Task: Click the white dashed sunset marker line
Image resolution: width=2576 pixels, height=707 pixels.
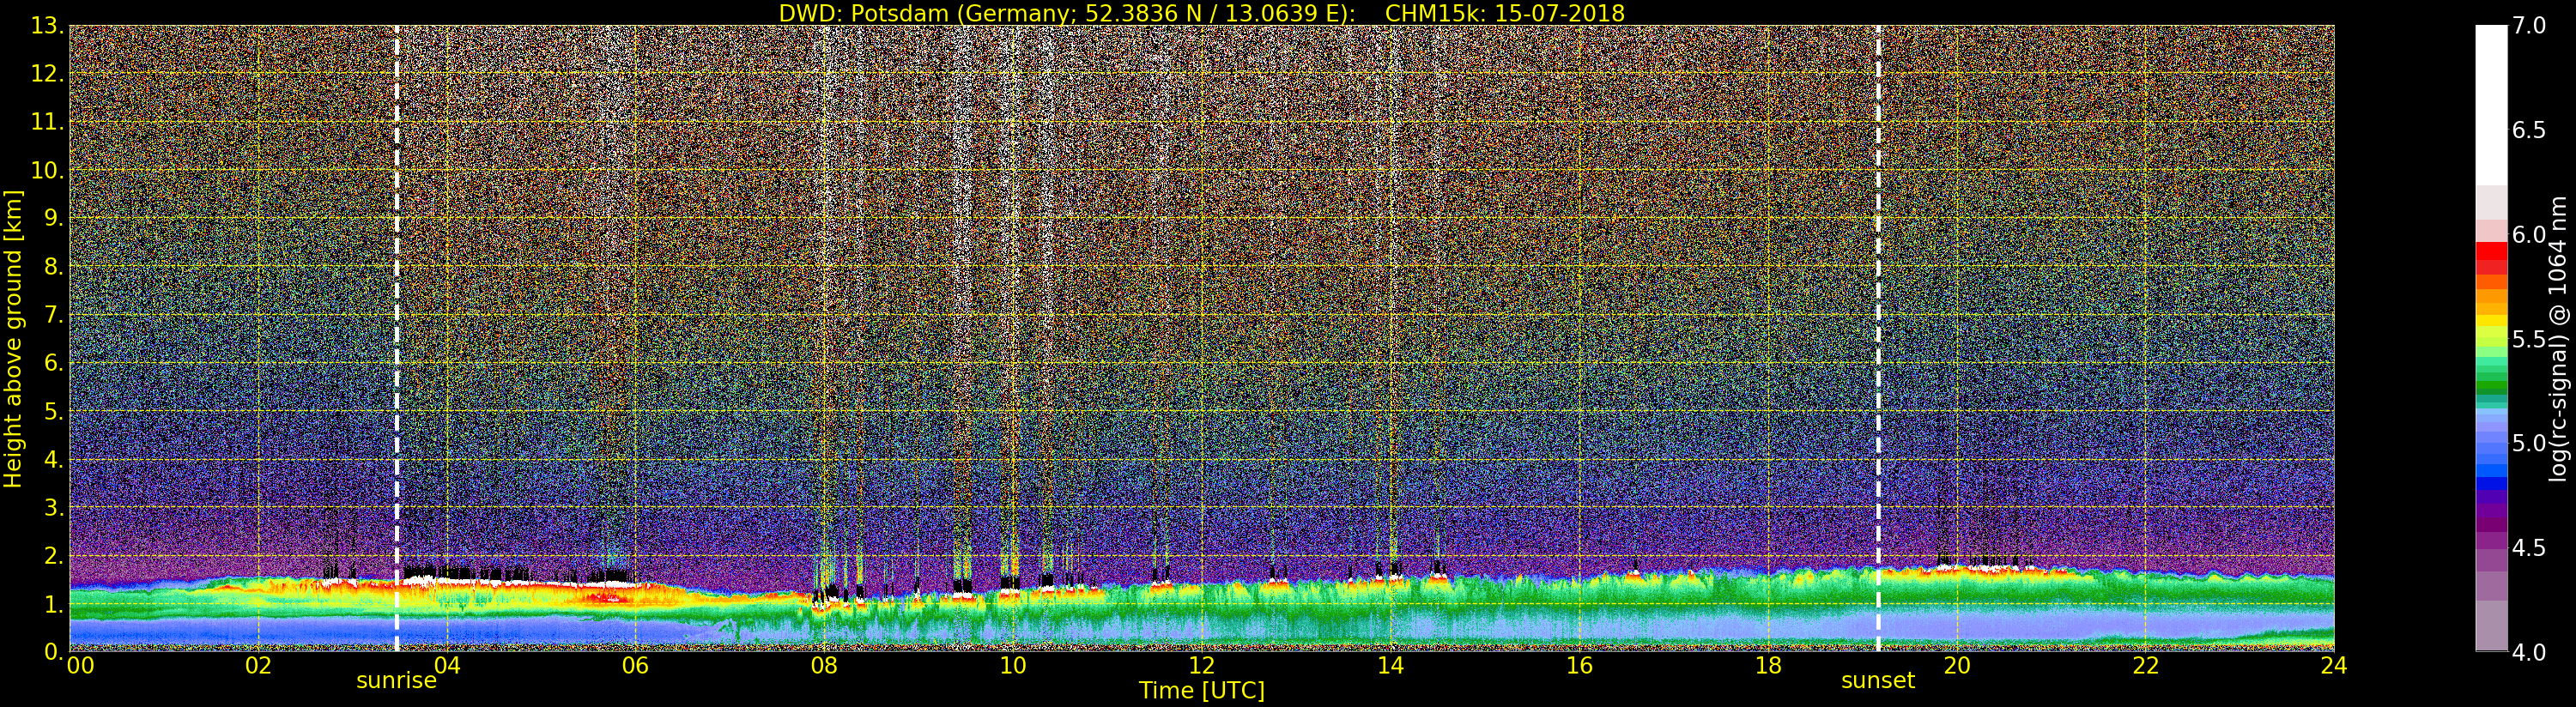Action: click(x=1878, y=338)
